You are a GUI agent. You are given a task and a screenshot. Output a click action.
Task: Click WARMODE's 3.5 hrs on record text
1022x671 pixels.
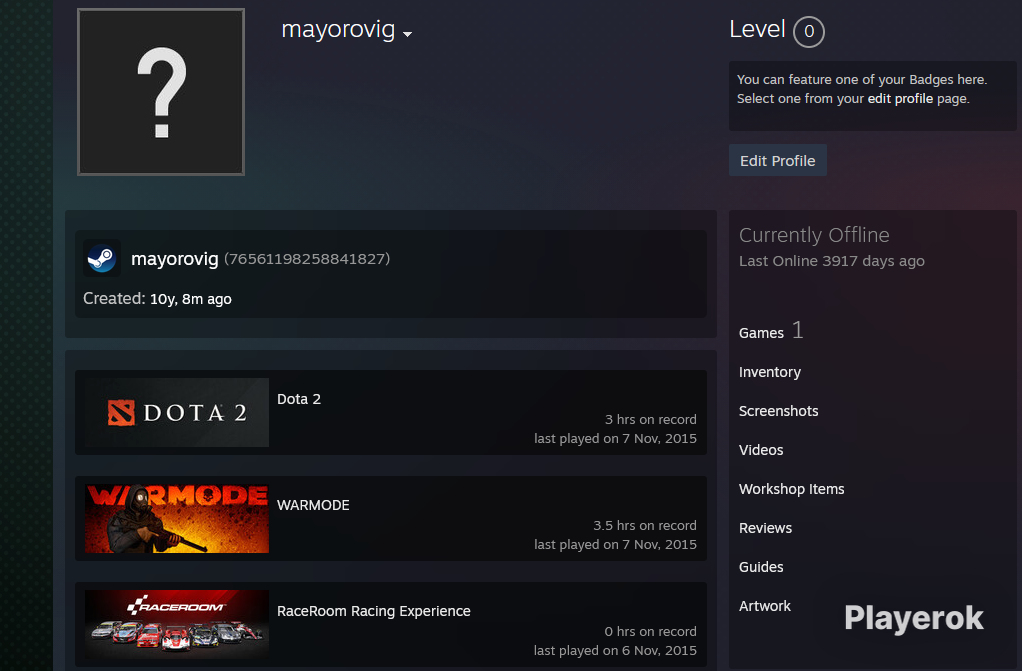point(645,526)
